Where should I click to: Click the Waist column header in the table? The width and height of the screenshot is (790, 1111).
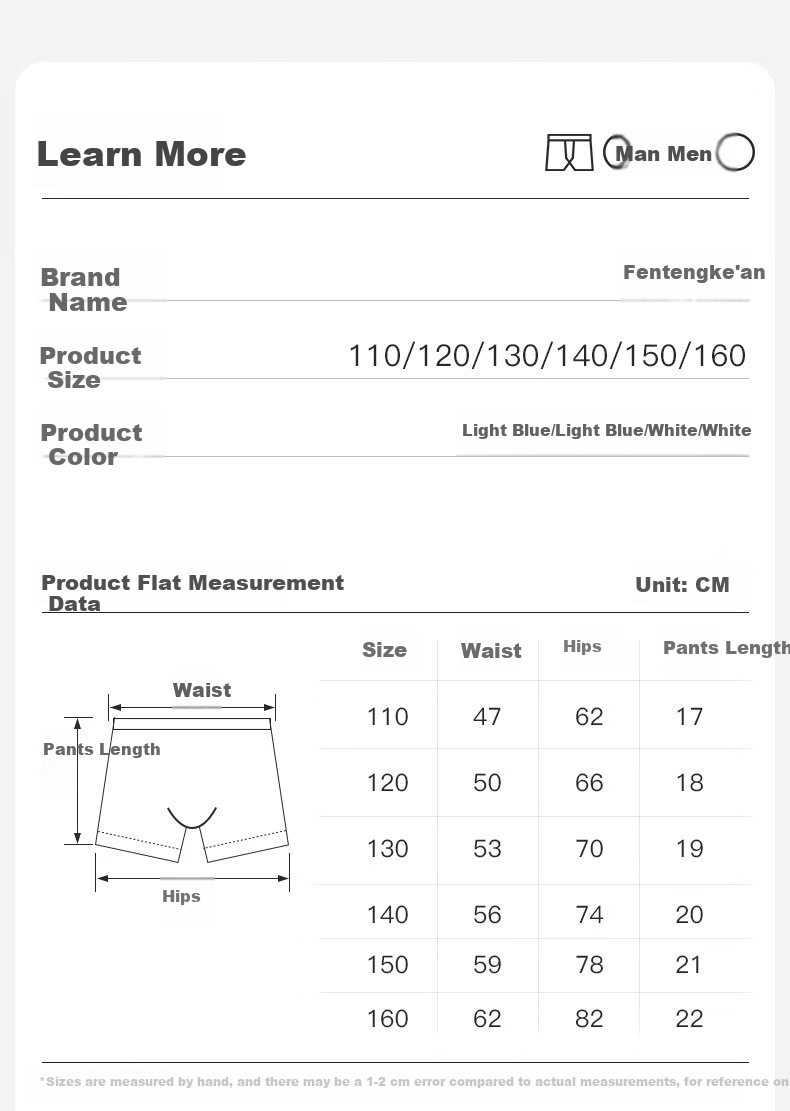pos(491,650)
